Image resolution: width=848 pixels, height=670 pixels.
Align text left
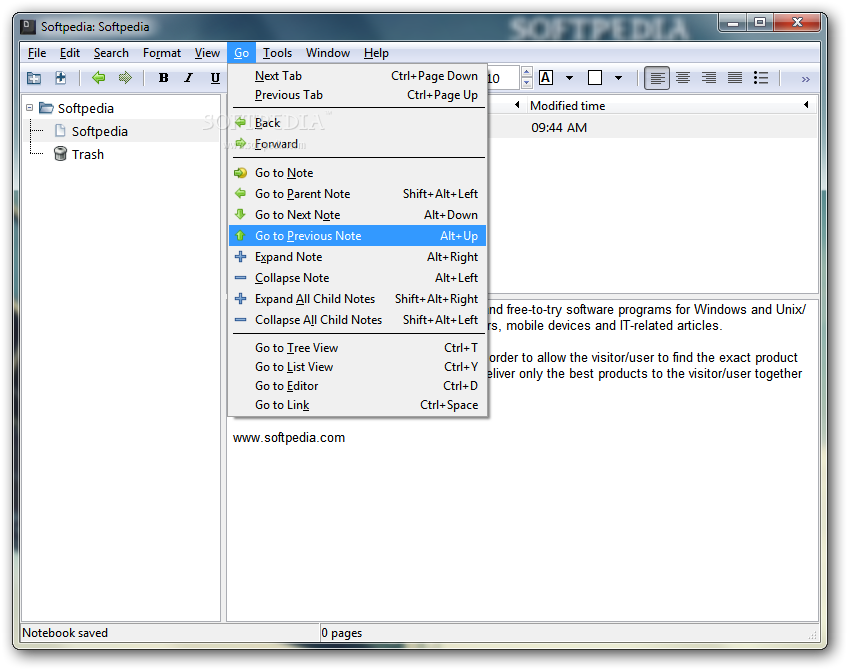pyautogui.click(x=657, y=78)
